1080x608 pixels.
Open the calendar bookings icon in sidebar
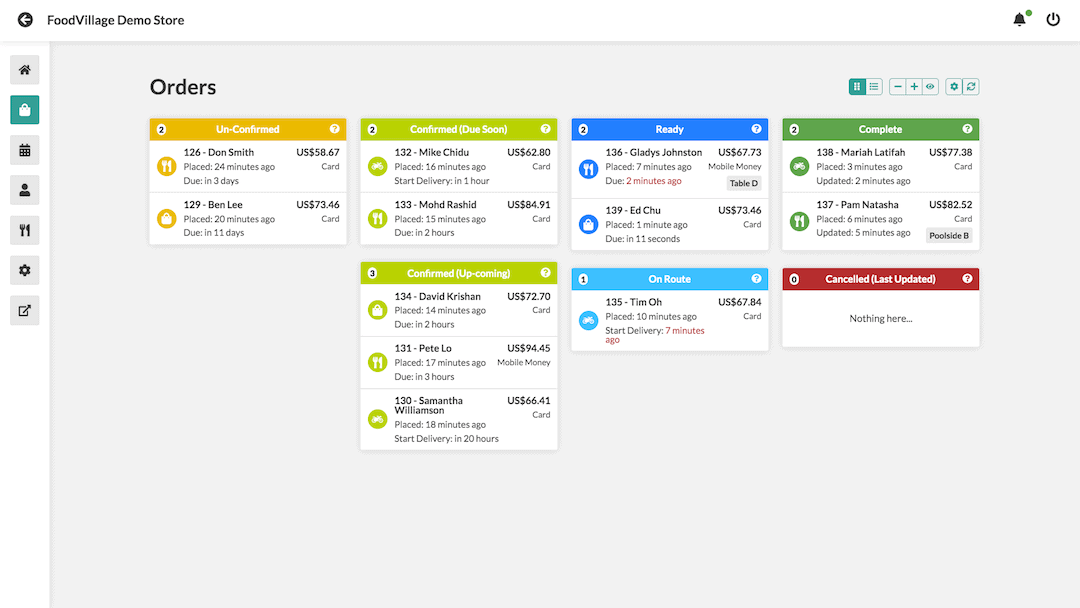(24, 150)
